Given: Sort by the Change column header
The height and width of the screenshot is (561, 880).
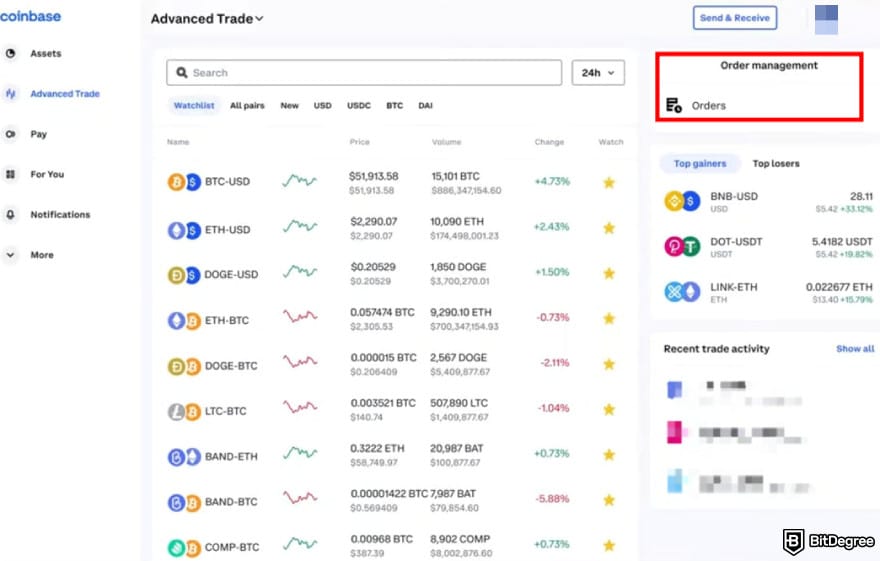Looking at the screenshot, I should [x=549, y=142].
